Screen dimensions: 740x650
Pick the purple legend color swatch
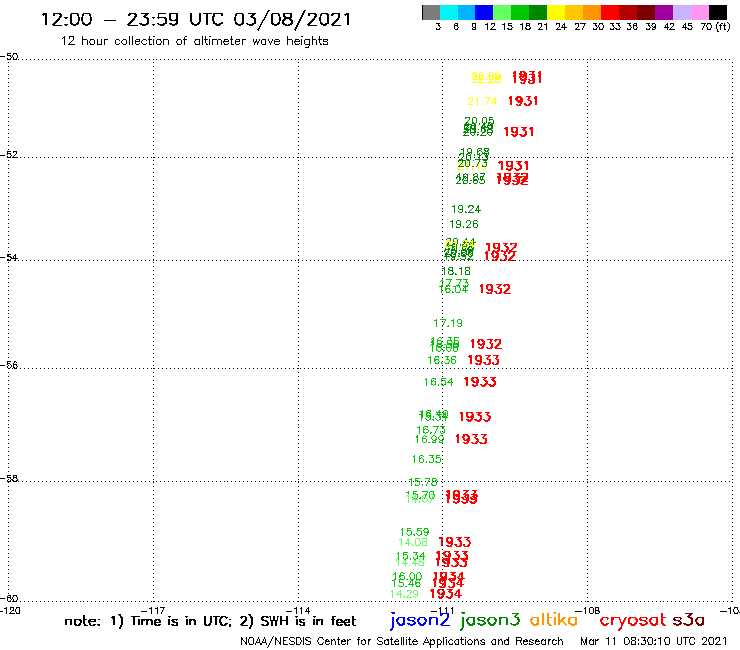pos(664,12)
